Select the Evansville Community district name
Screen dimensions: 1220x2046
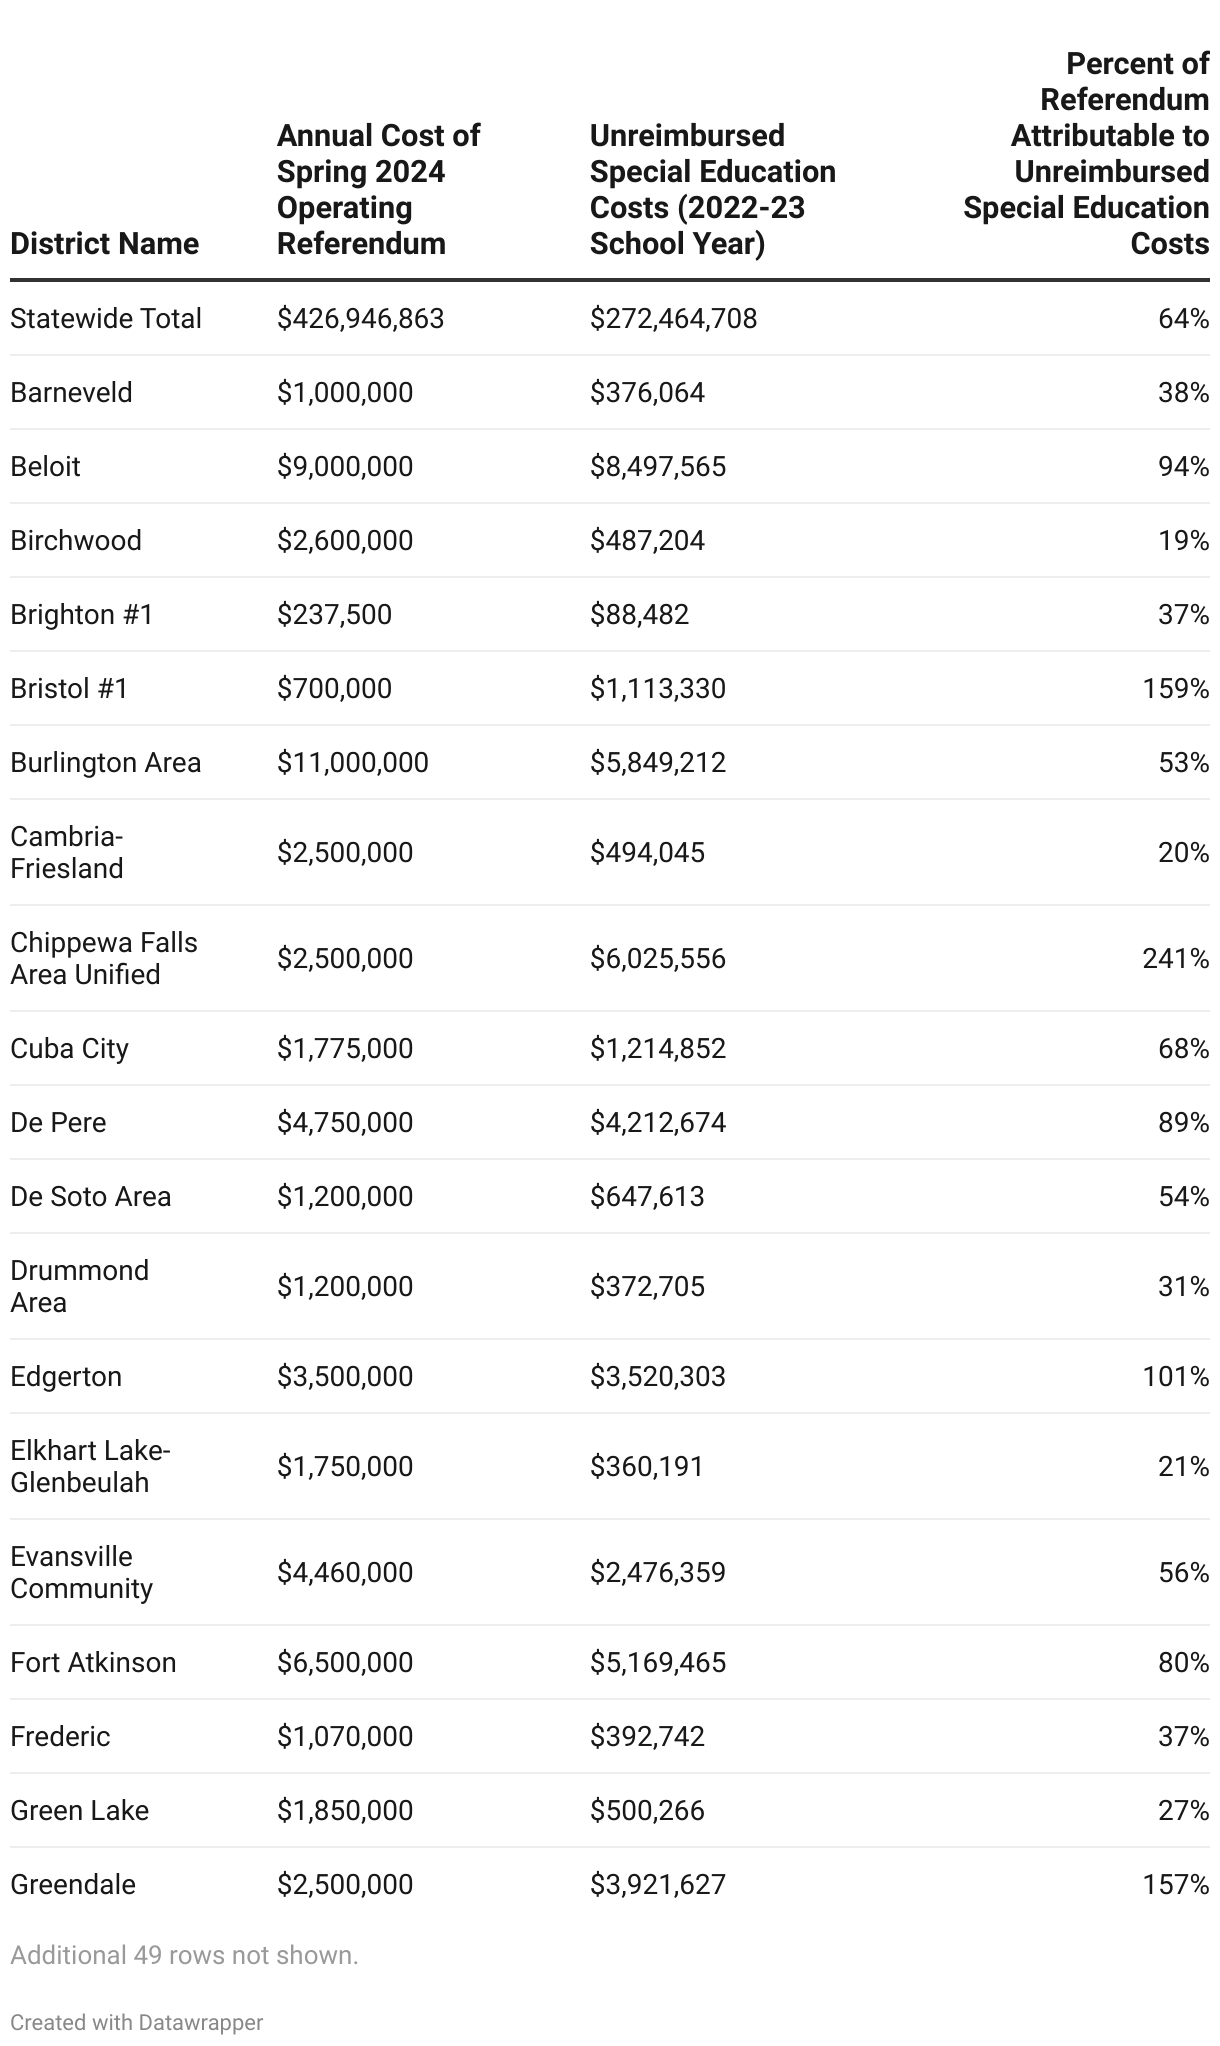click(82, 1572)
